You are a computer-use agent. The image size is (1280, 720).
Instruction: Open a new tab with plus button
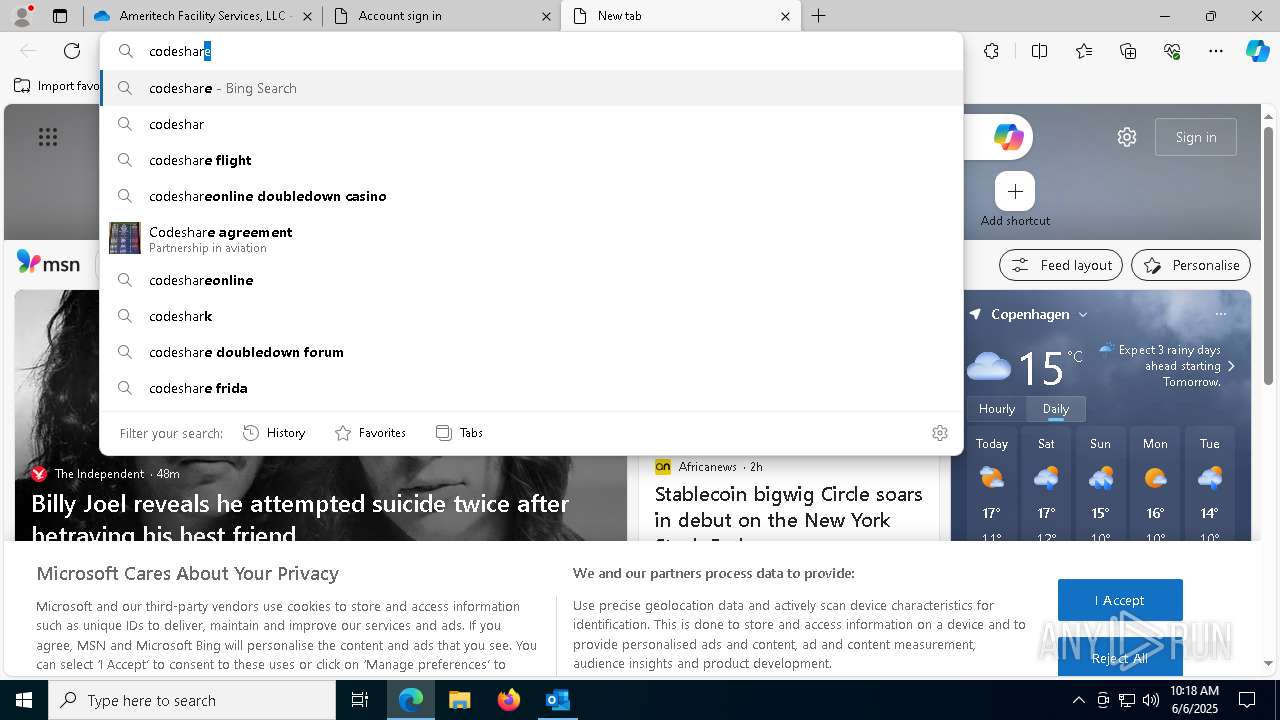[818, 16]
